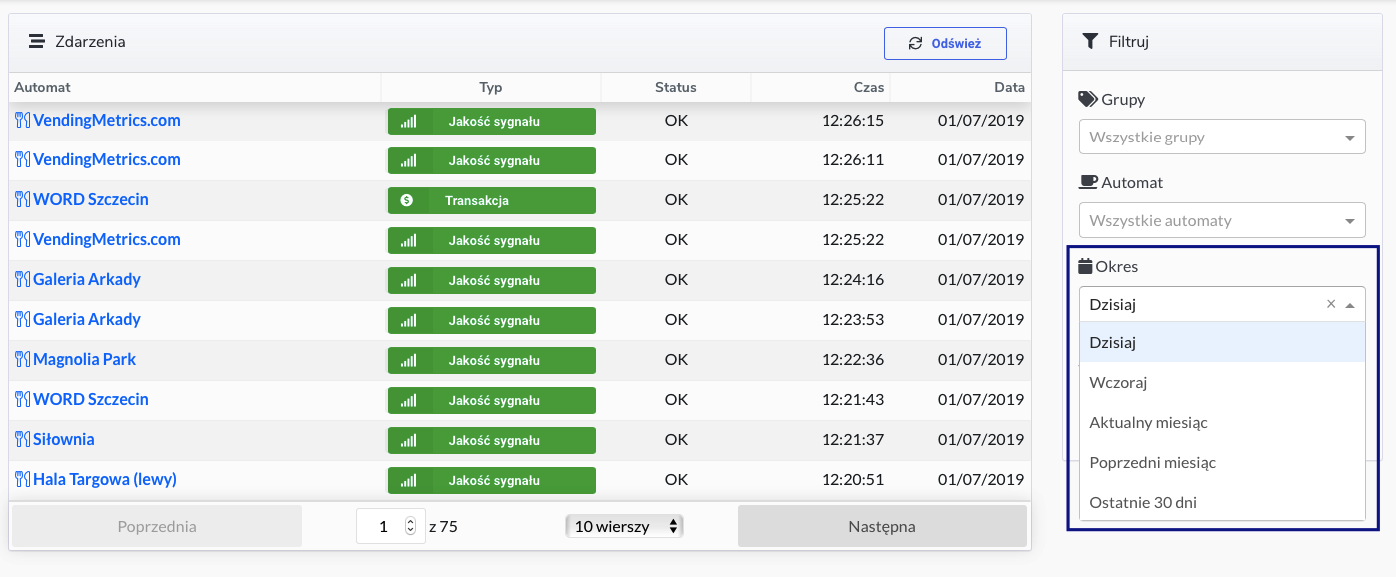Screen dimensions: 1396x577
Task: Click the funnel icon next to Filtruj
Action: click(x=1090, y=42)
